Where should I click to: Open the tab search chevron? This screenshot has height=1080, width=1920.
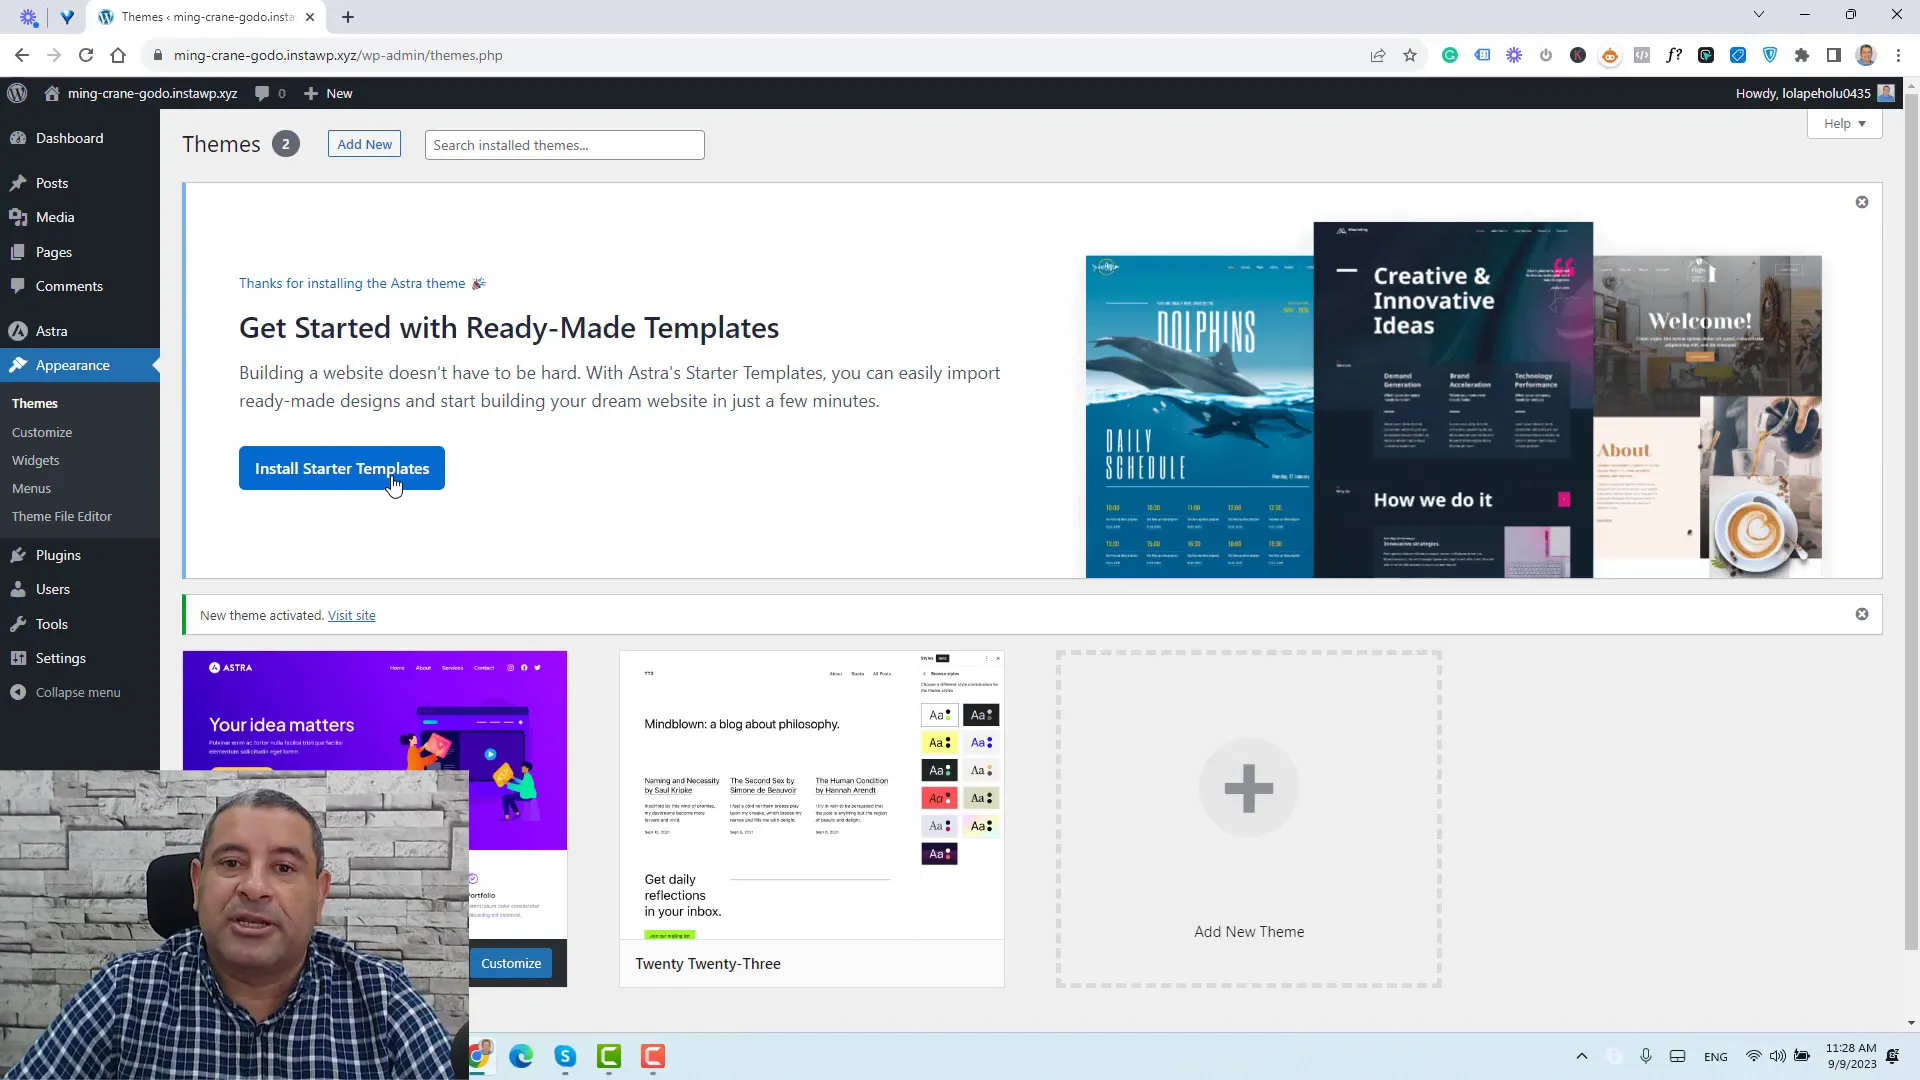pyautogui.click(x=1759, y=14)
